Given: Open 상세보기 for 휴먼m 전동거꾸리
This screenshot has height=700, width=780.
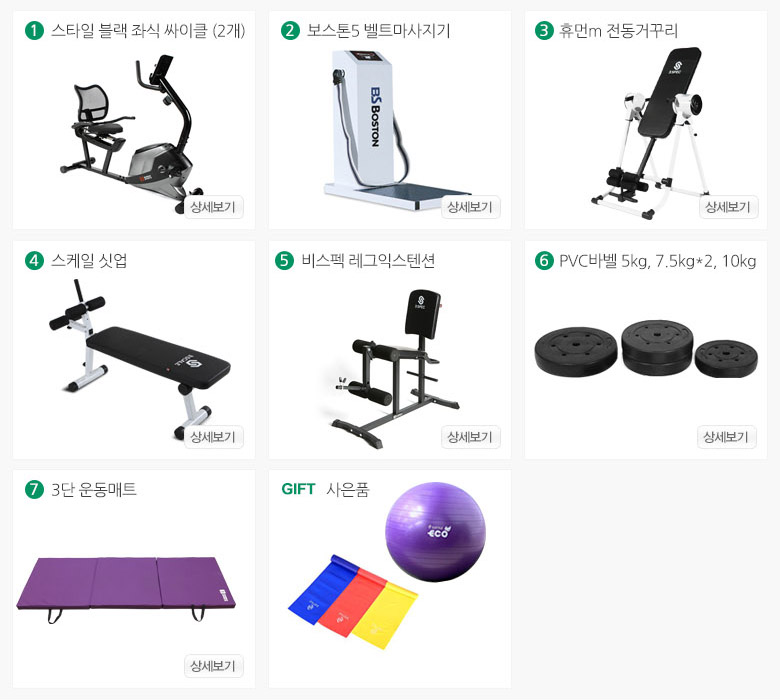Looking at the screenshot, I should tap(728, 207).
